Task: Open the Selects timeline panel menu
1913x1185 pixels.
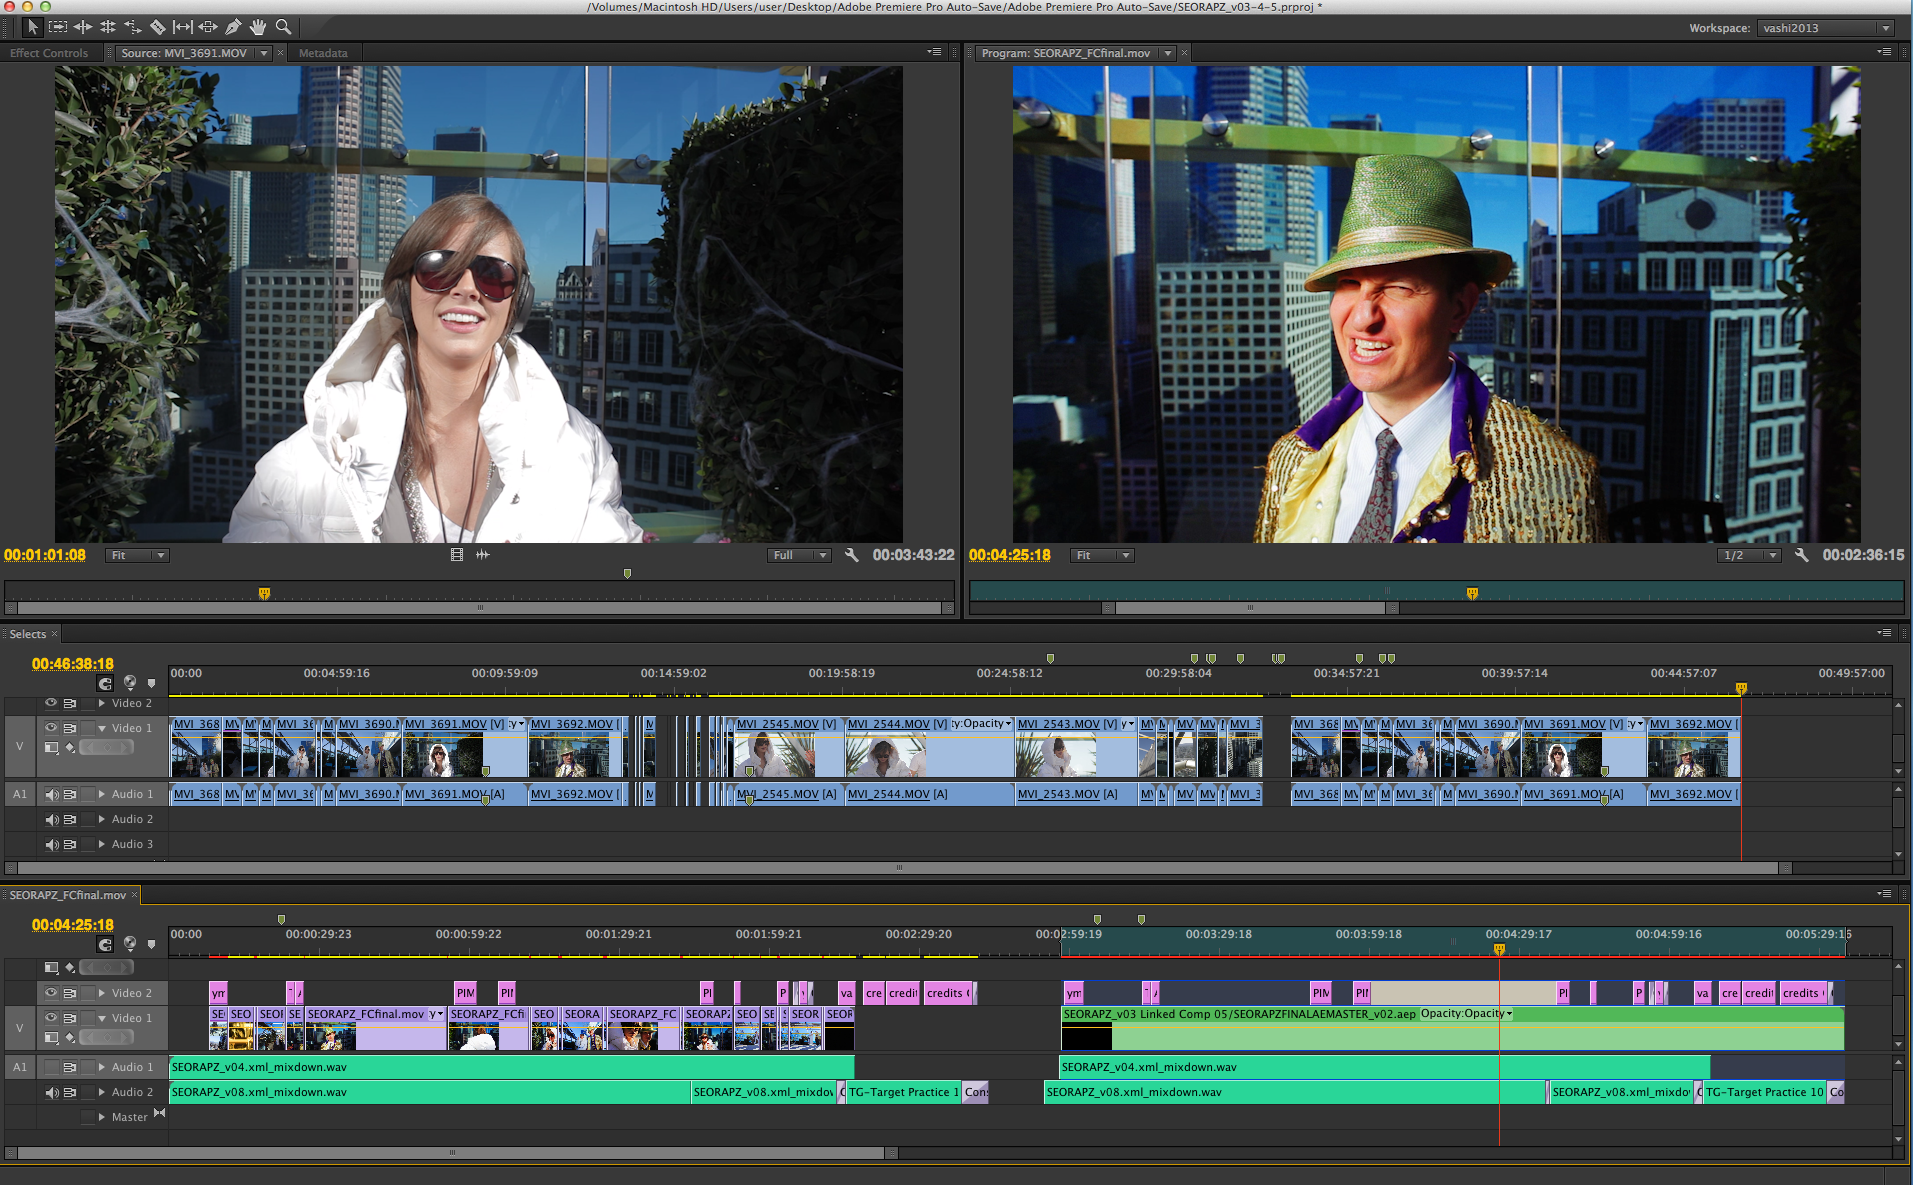Action: [x=1884, y=633]
